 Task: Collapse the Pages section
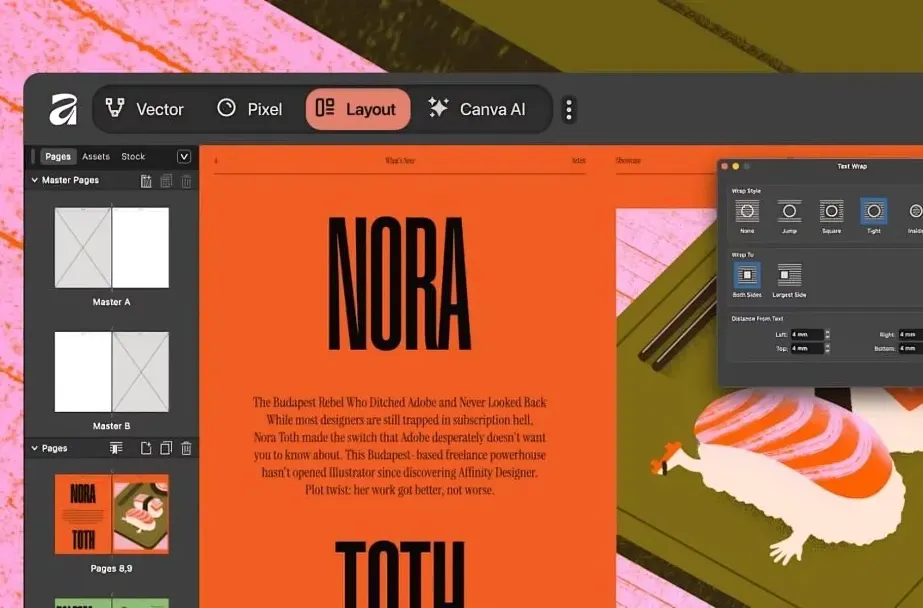[35, 449]
